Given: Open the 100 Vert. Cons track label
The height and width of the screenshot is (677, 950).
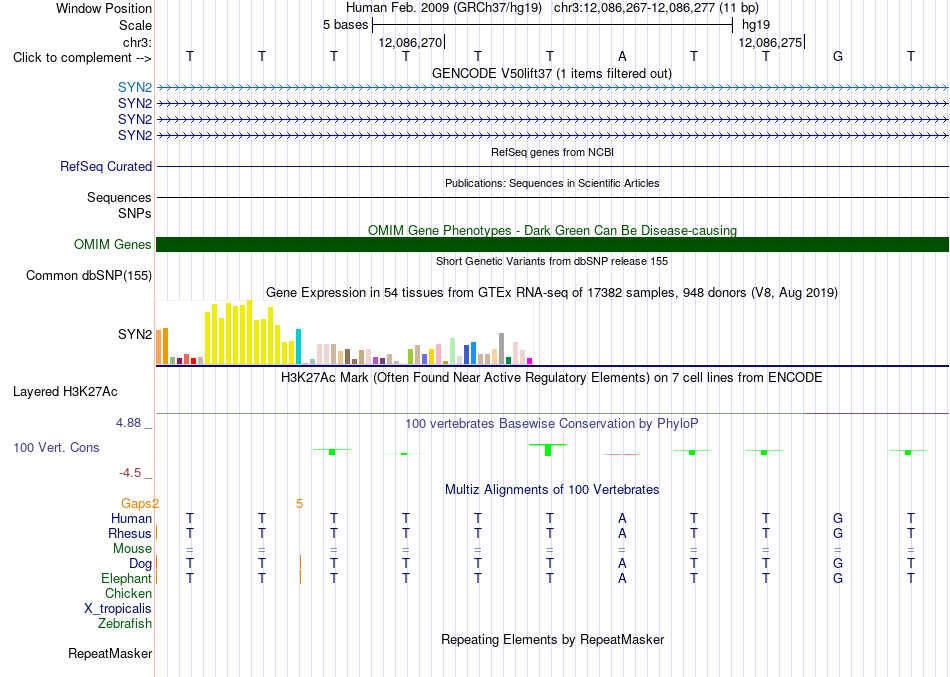Looking at the screenshot, I should click(56, 447).
